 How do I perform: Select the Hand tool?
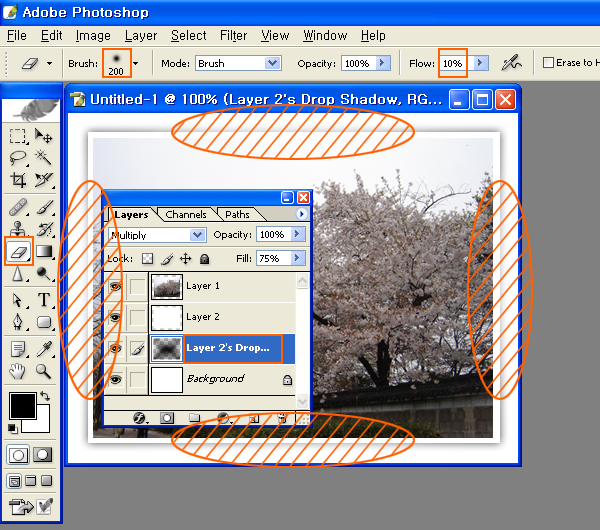(18, 371)
